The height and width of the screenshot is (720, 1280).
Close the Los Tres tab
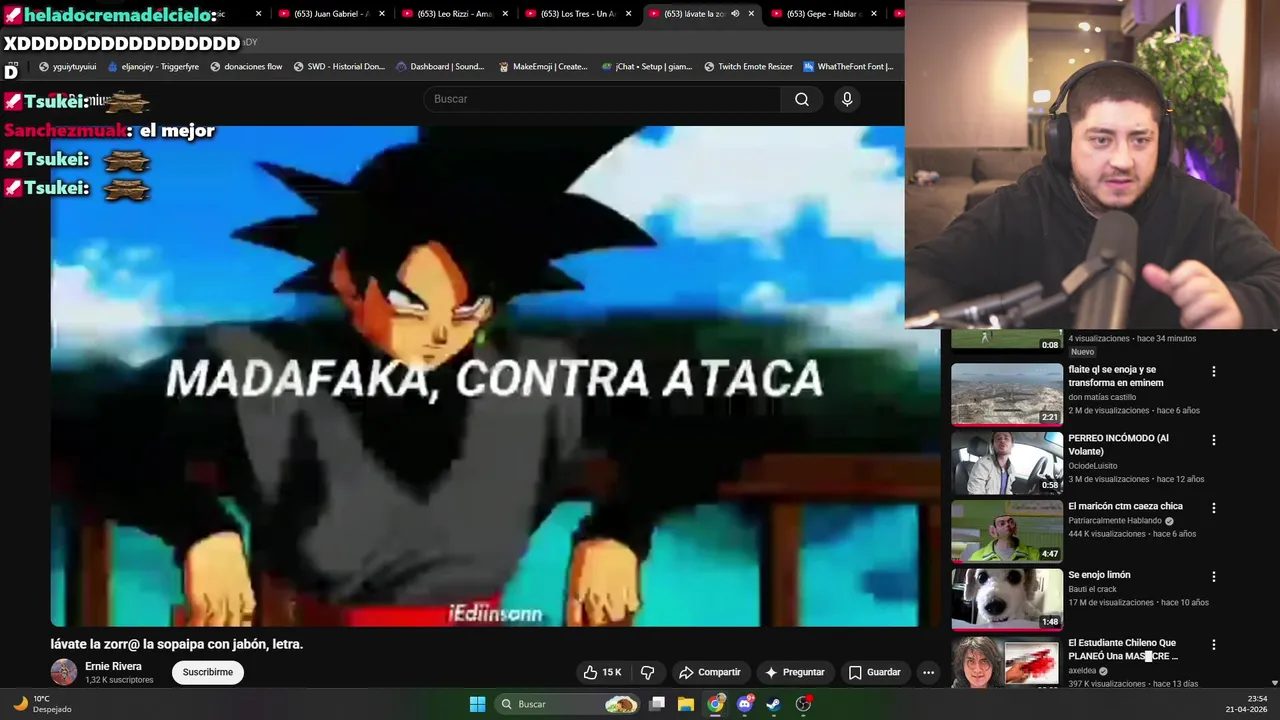(629, 14)
